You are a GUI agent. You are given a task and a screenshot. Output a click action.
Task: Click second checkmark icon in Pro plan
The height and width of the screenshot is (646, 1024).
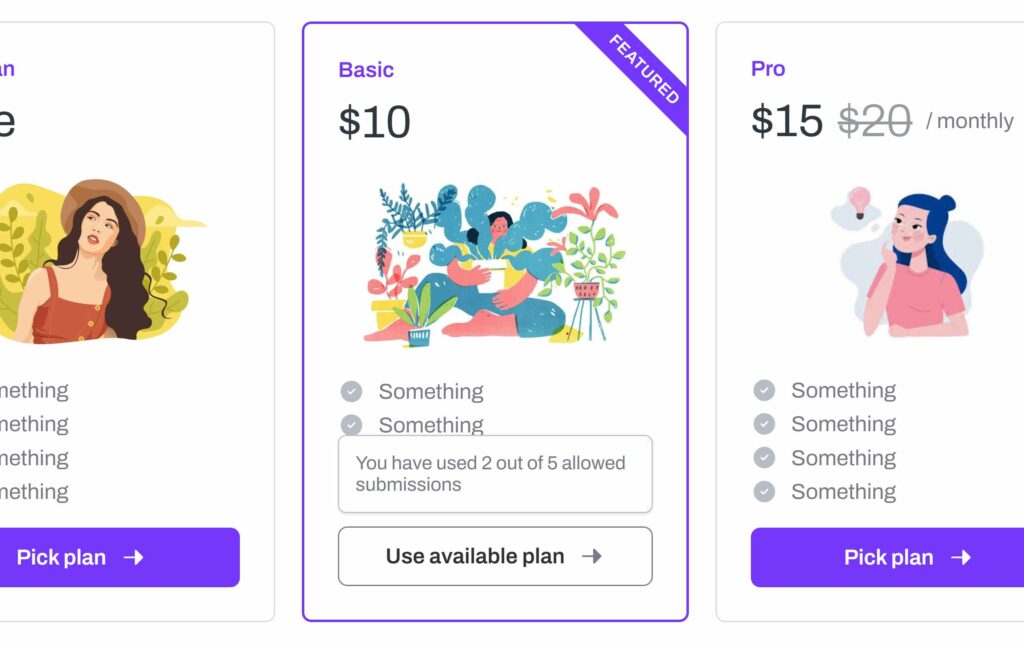click(764, 424)
